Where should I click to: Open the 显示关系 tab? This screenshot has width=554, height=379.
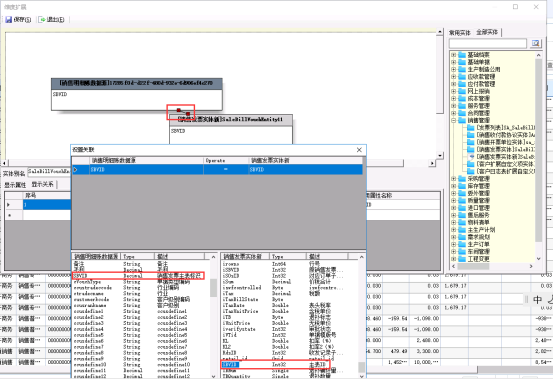point(42,184)
